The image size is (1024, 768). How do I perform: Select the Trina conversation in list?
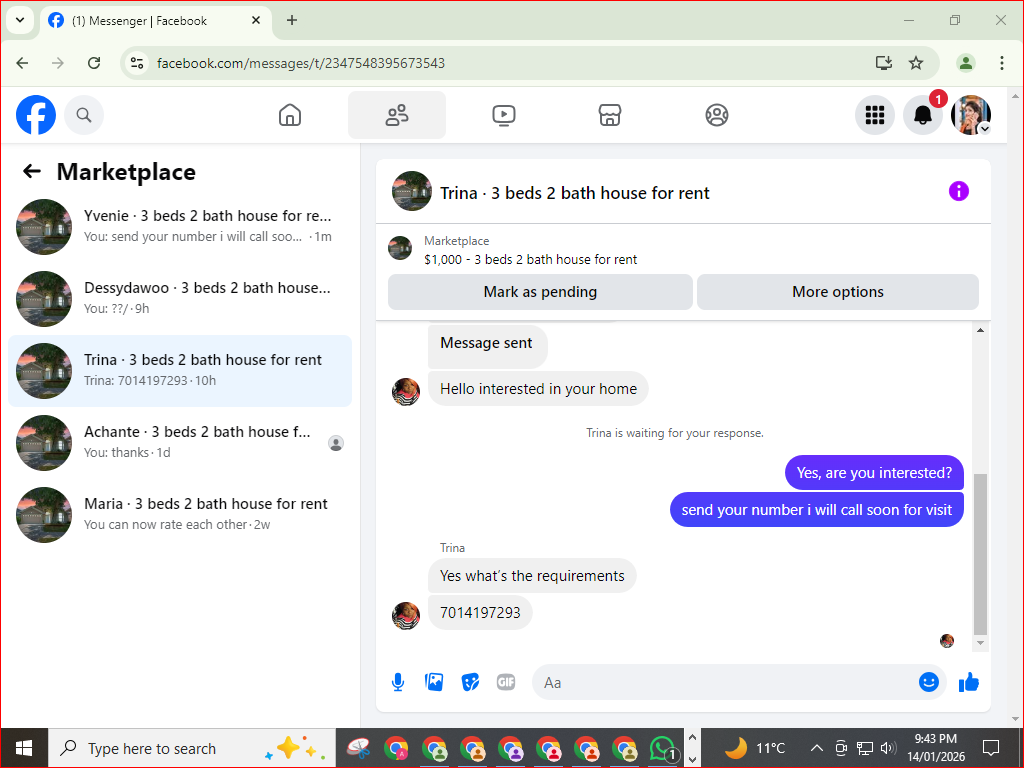coord(180,371)
